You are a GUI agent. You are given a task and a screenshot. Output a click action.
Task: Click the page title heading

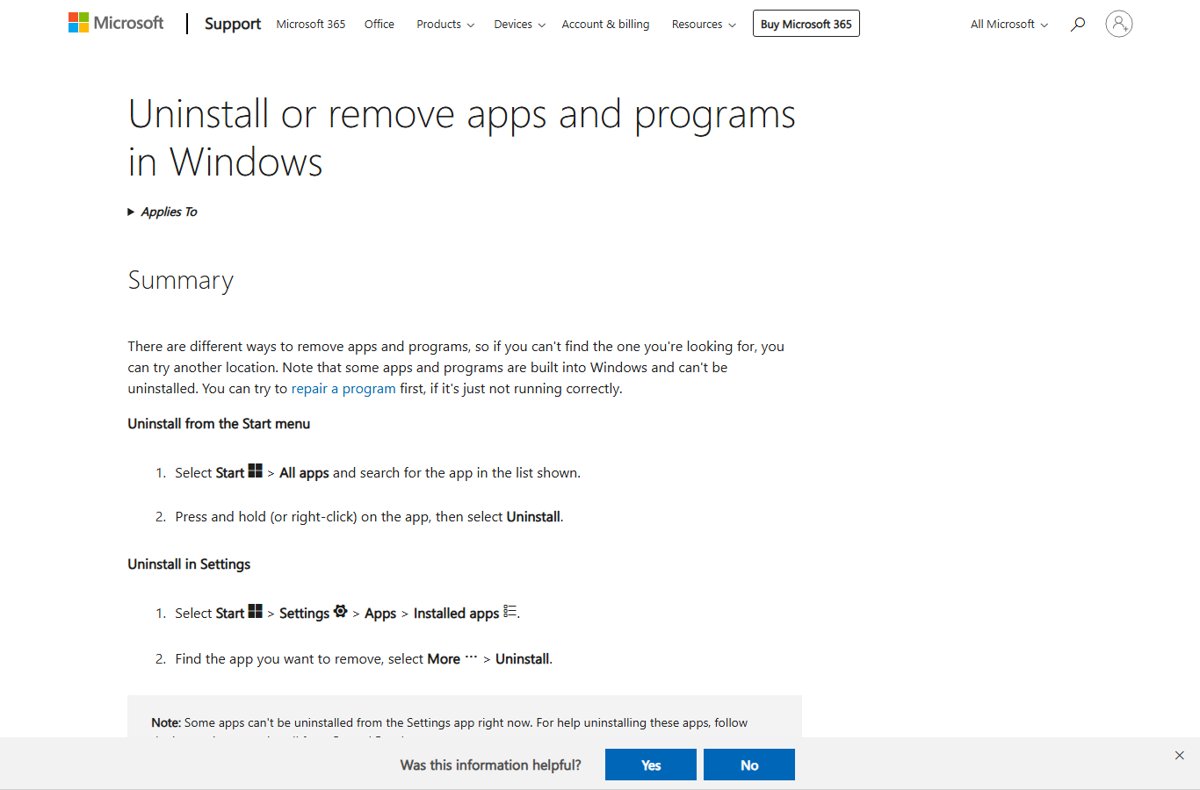tap(462, 138)
